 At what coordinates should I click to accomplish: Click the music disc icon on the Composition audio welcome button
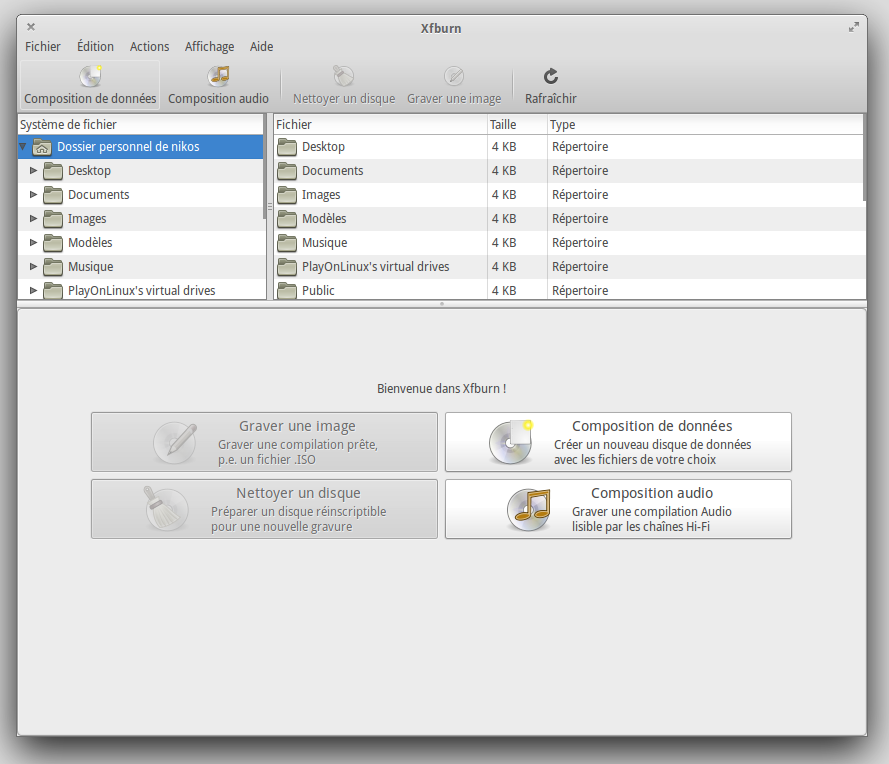528,510
